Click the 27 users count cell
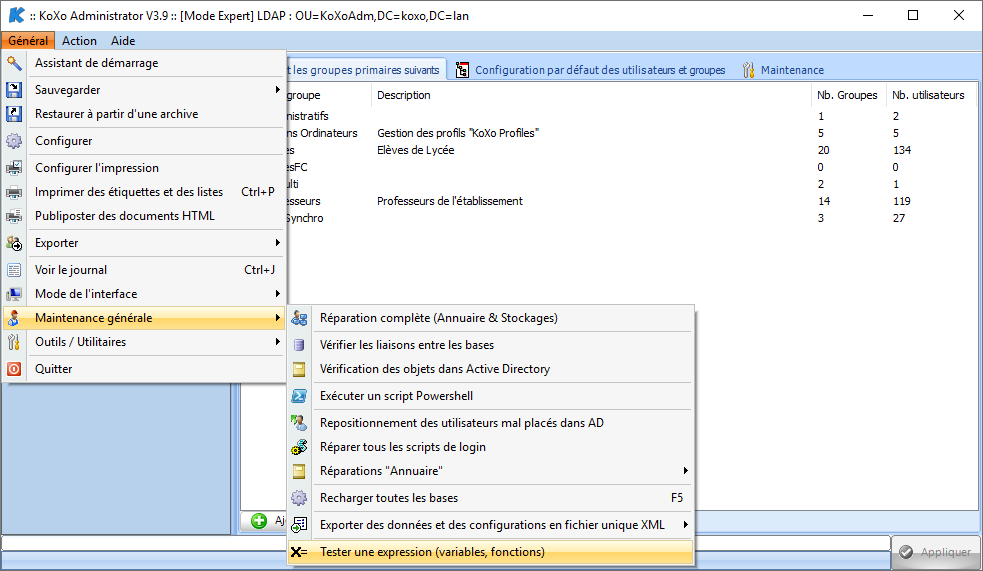The image size is (983, 571). click(899, 218)
